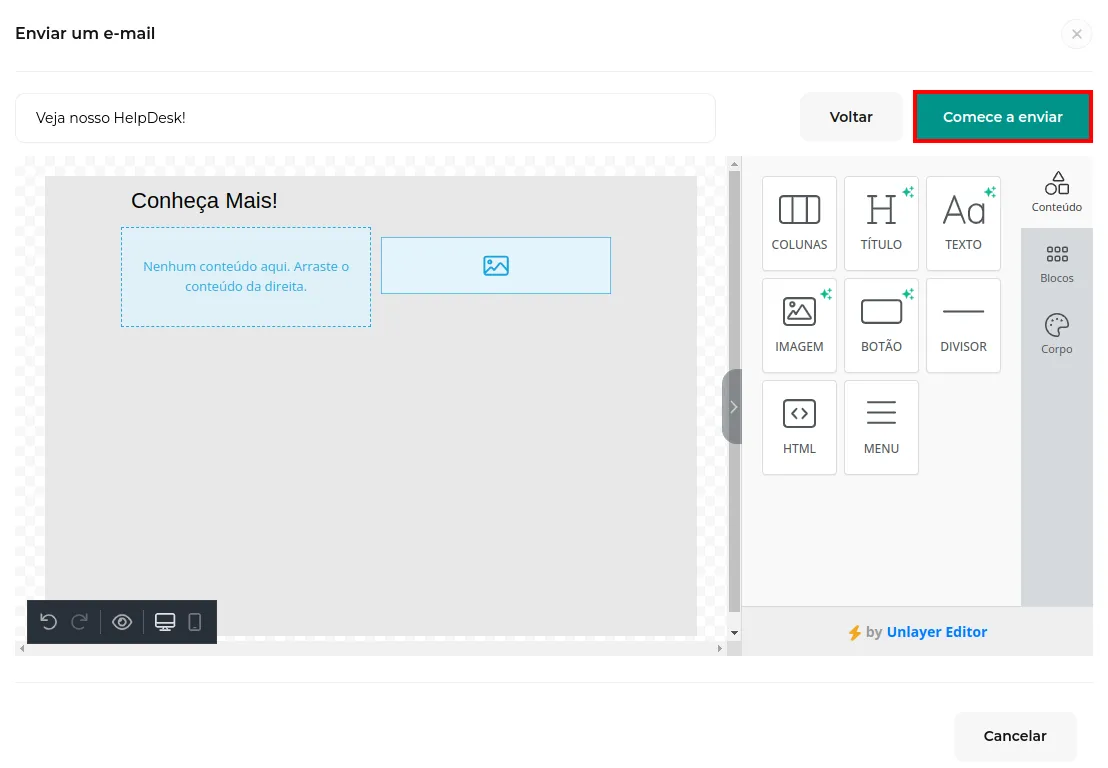The image size is (1108, 768).
Task: Click the canvas horizontal scrollbar left arrow
Action: [22, 648]
